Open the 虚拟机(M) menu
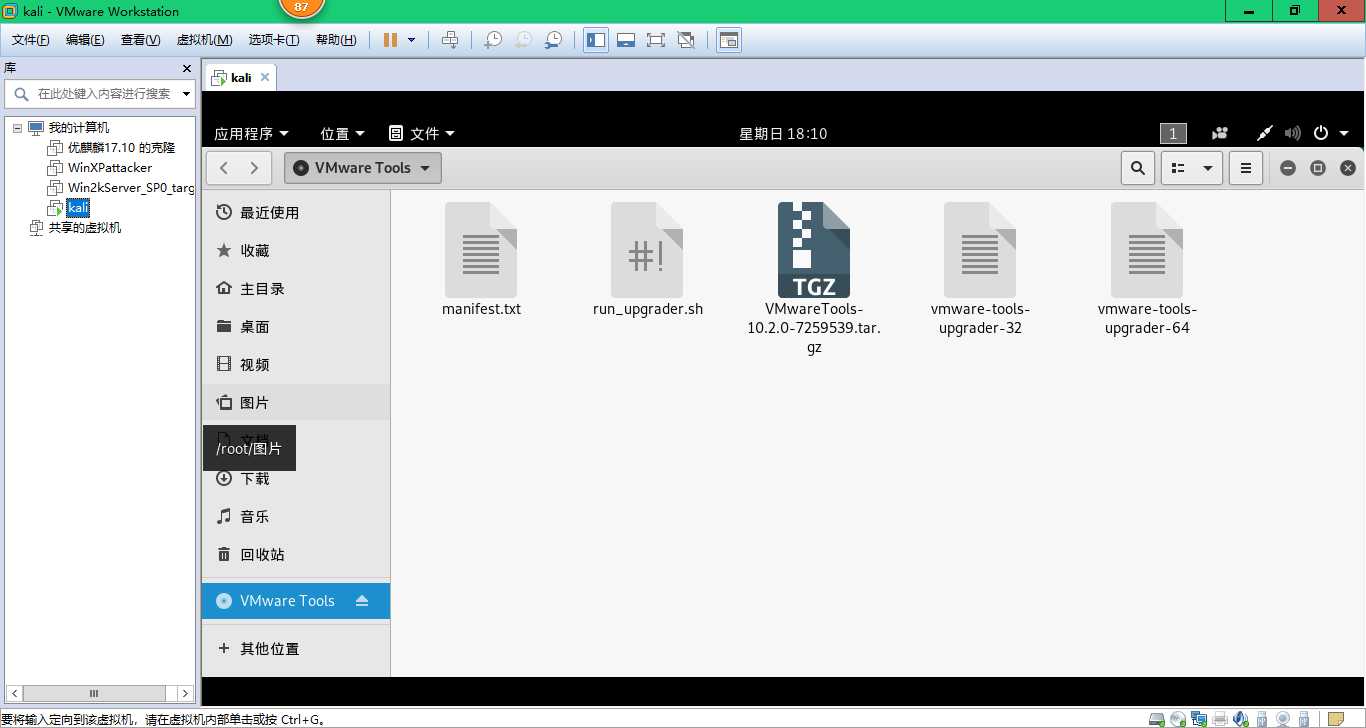Viewport: 1366px width, 728px height. coord(204,40)
